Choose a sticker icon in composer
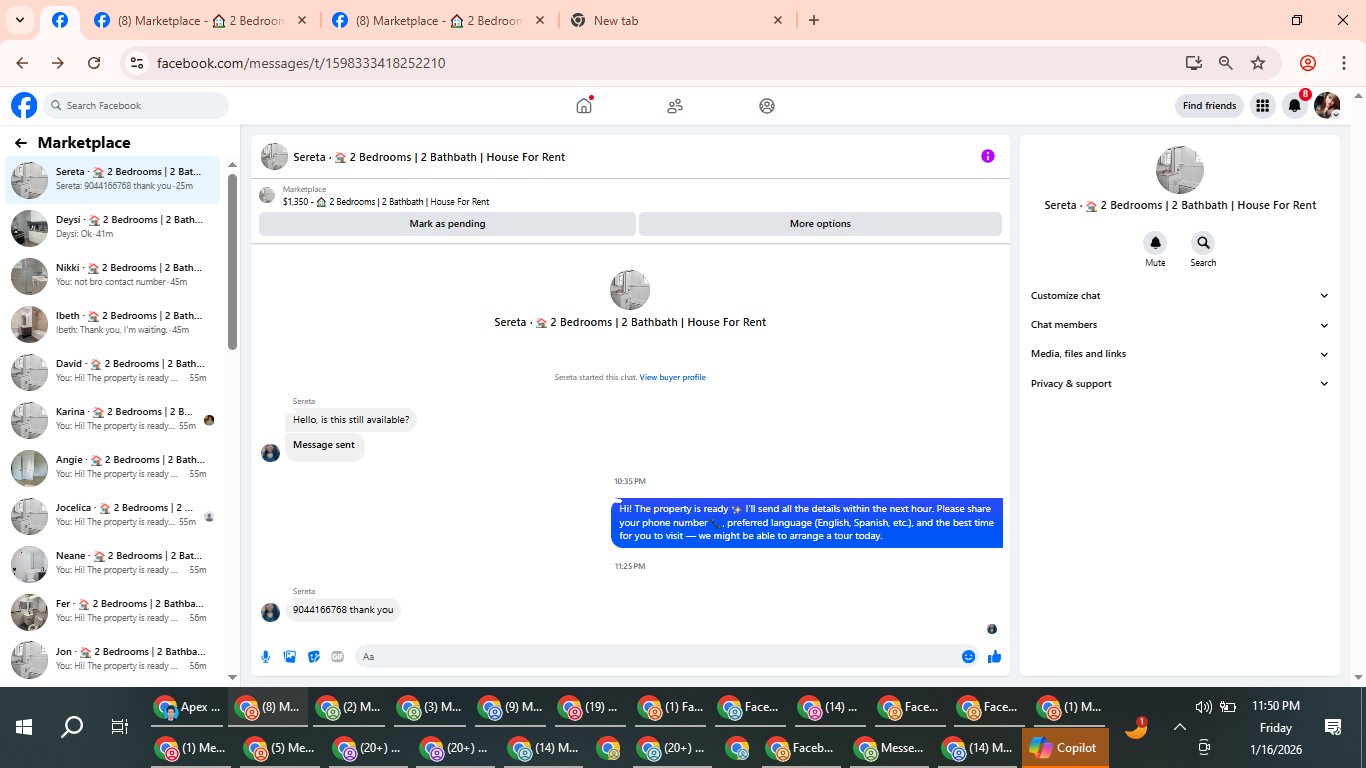Image resolution: width=1366 pixels, height=768 pixels. click(314, 657)
